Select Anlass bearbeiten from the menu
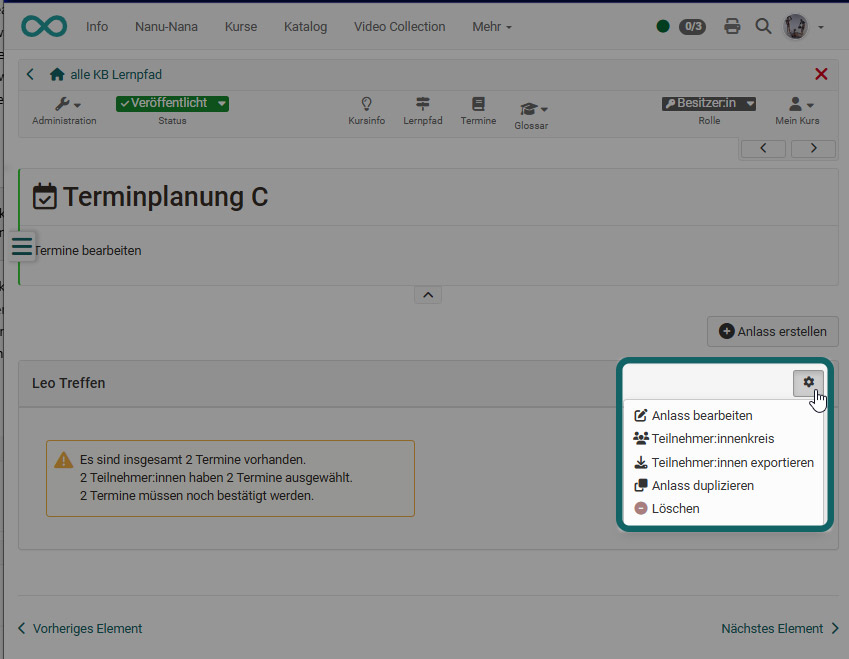The width and height of the screenshot is (849, 659). click(x=693, y=415)
